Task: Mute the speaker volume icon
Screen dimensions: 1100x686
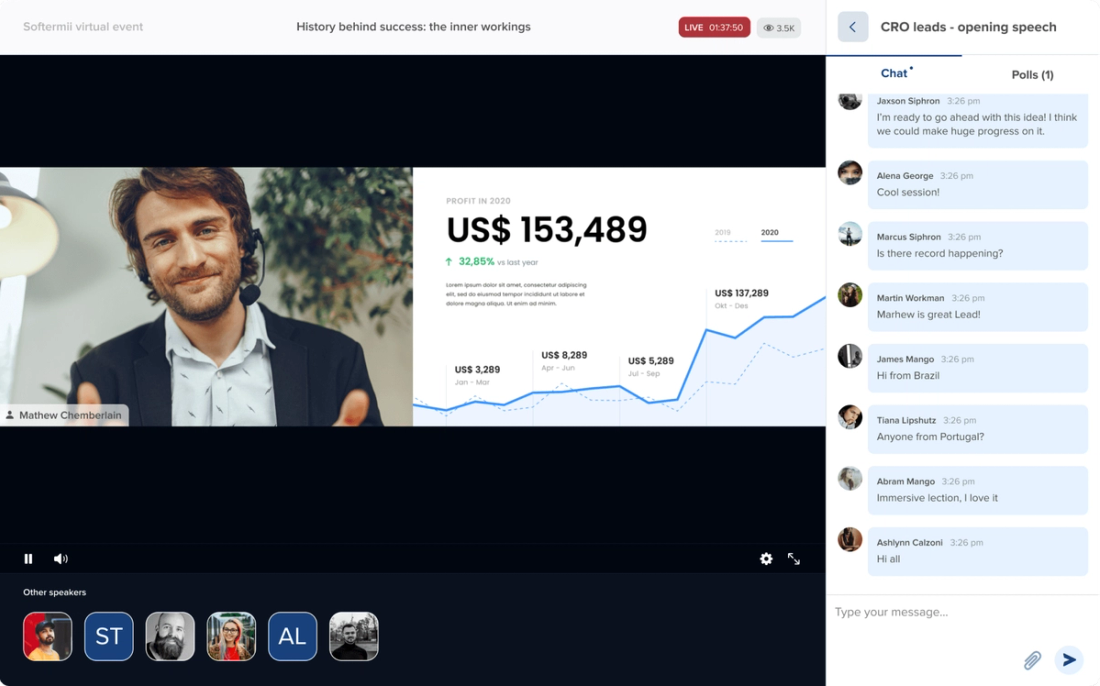Action: 61,559
